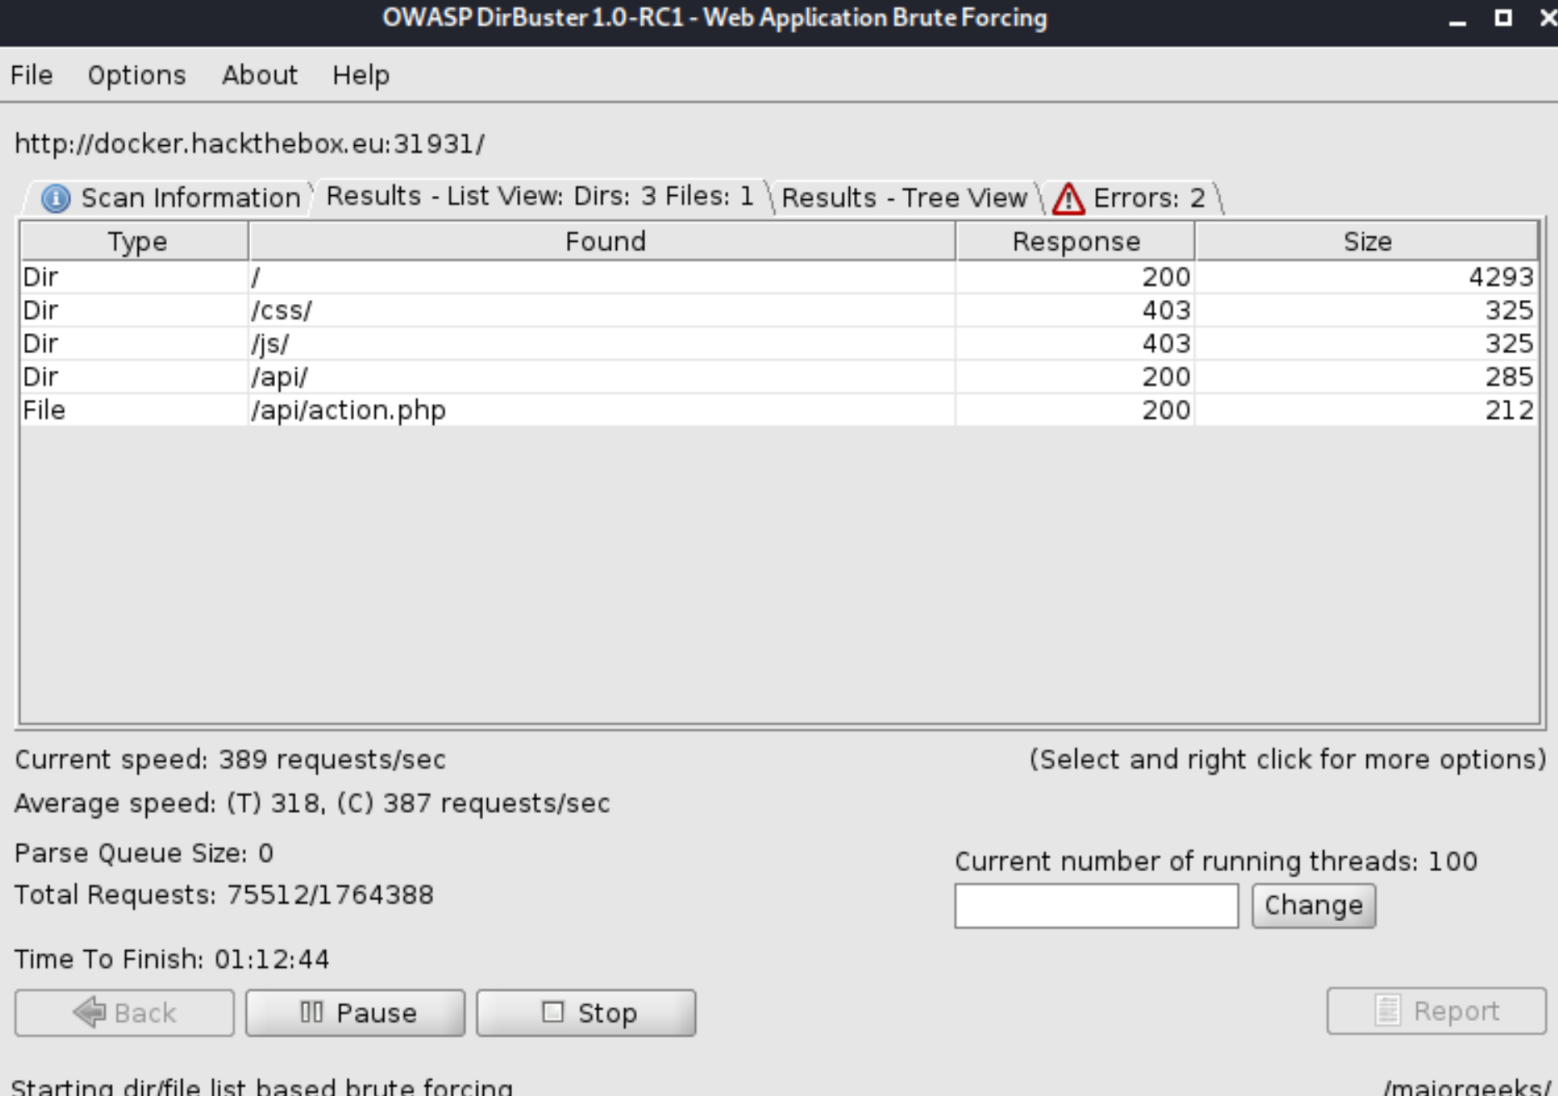
Task: Click the red warning icon on Errors tab
Action: point(1068,198)
